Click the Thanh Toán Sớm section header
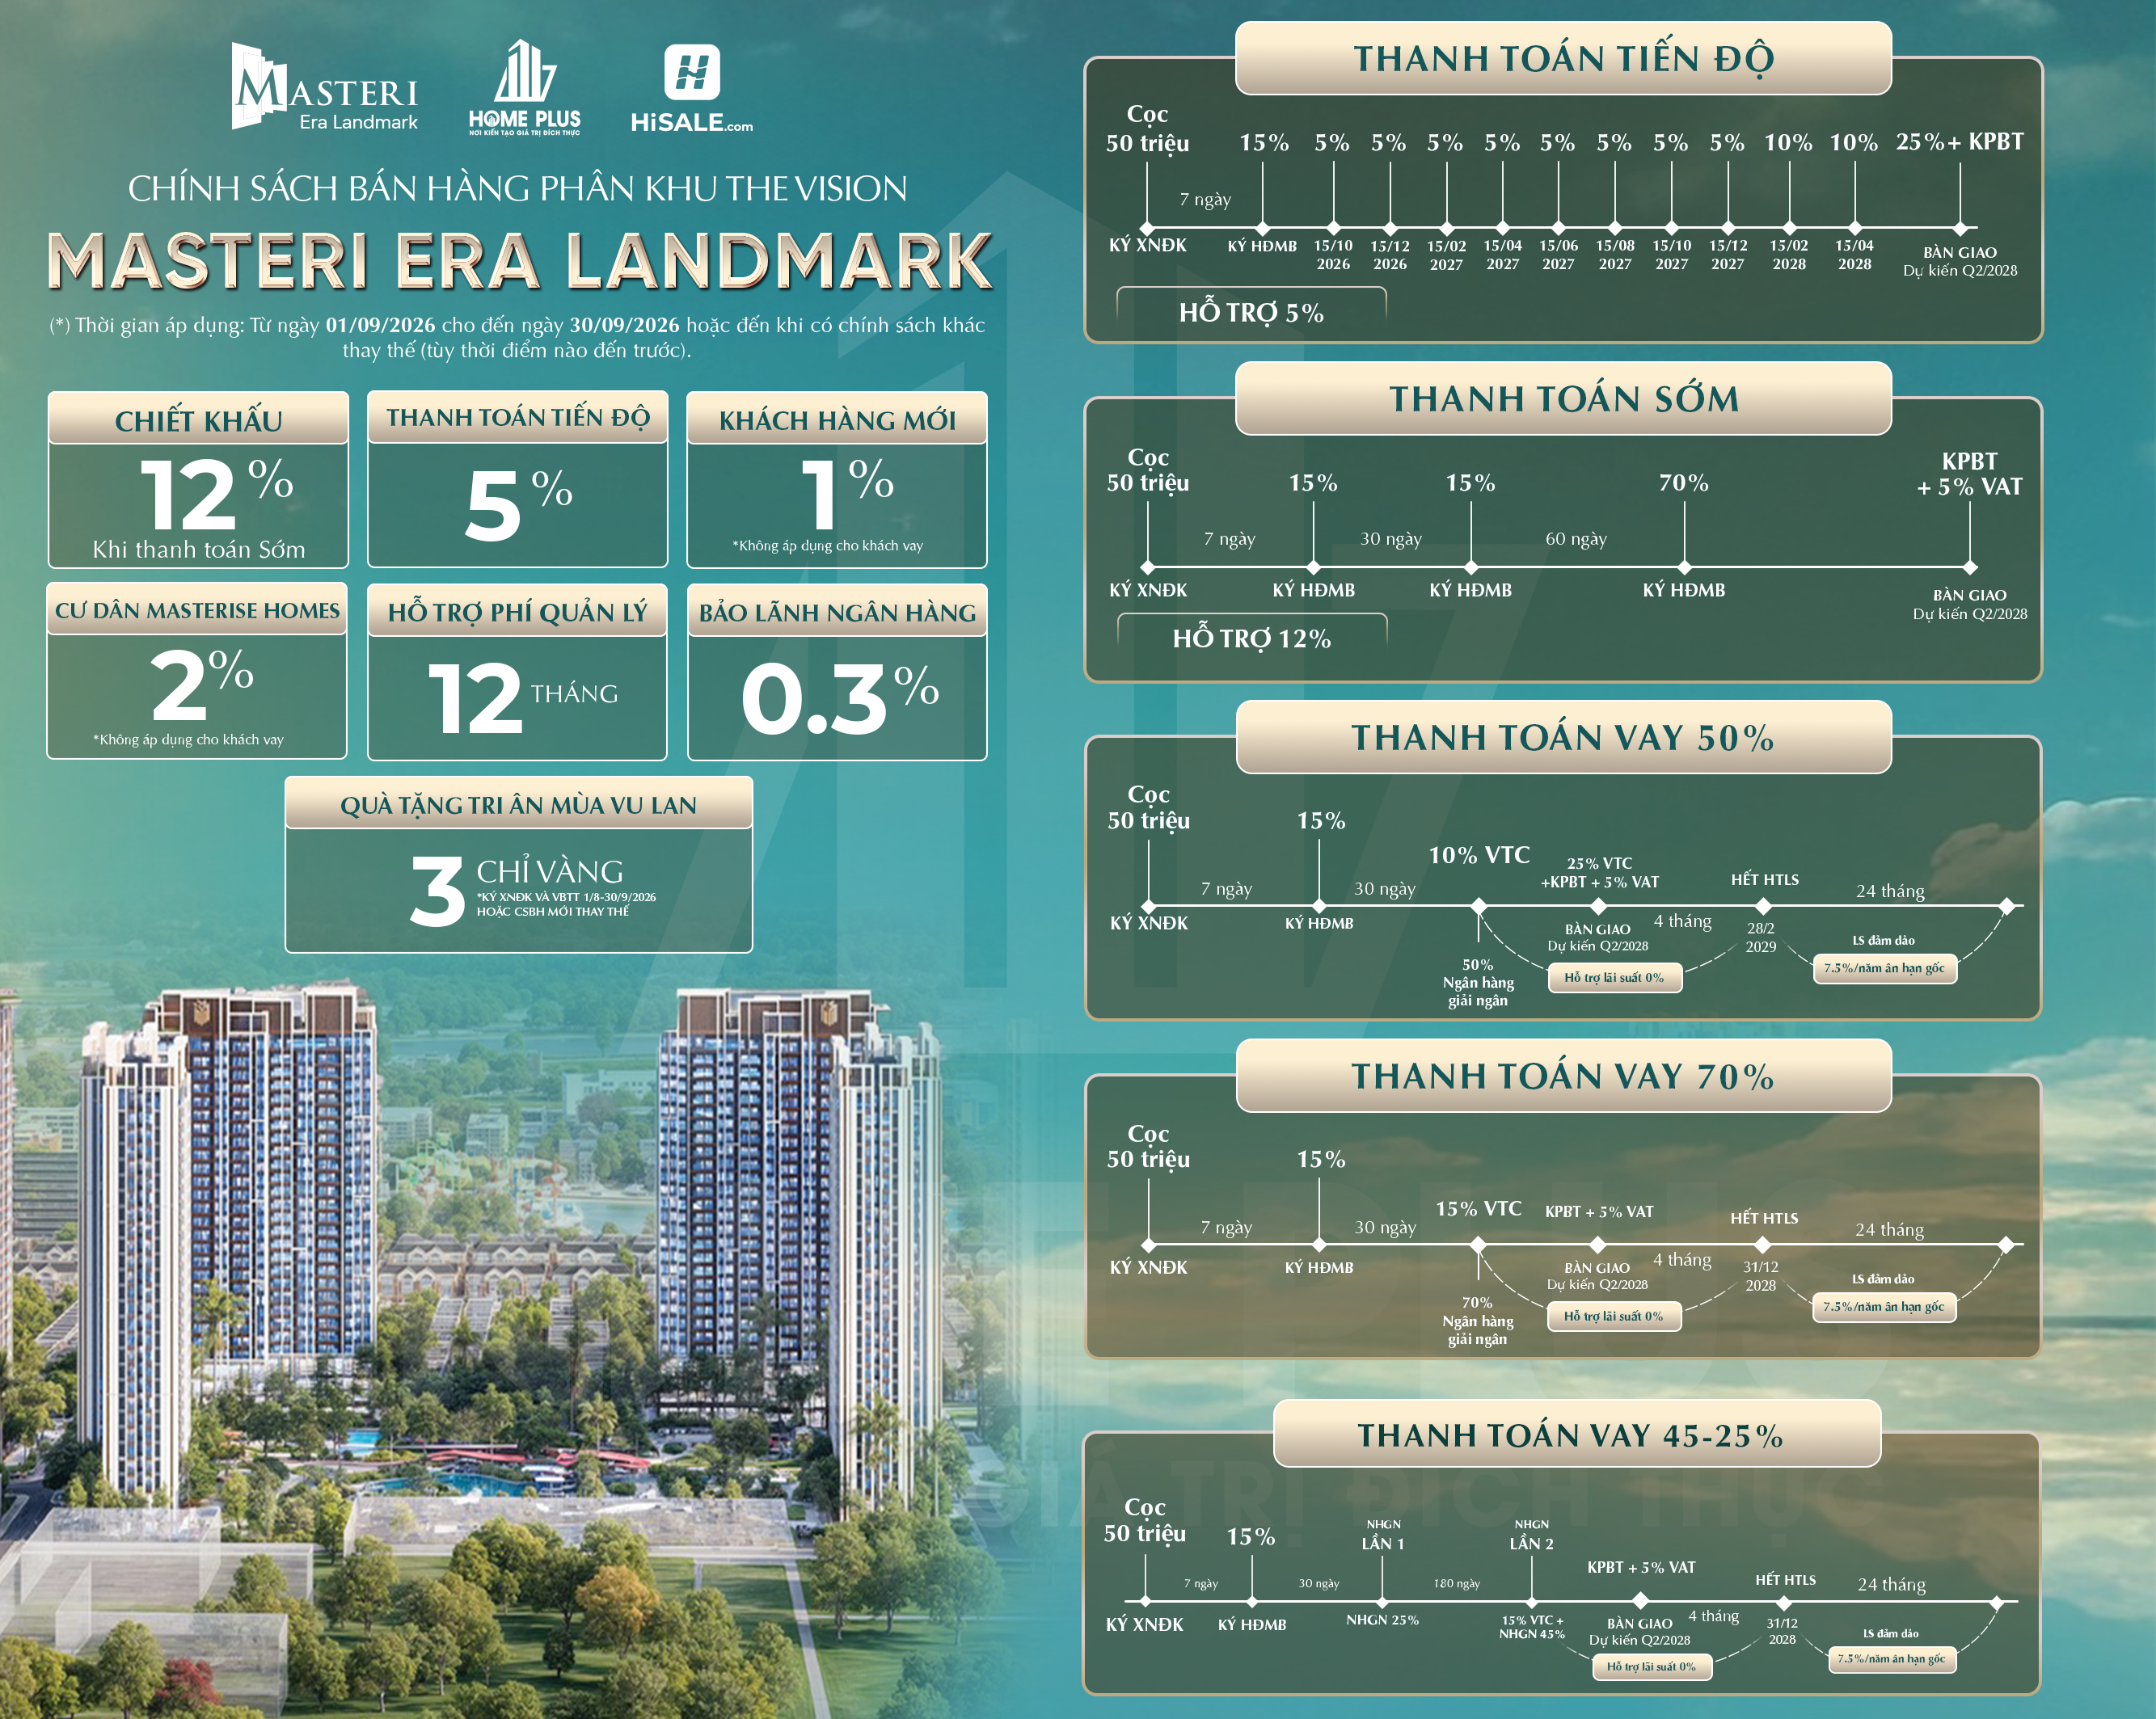This screenshot has width=2156, height=1719. [x=1564, y=398]
